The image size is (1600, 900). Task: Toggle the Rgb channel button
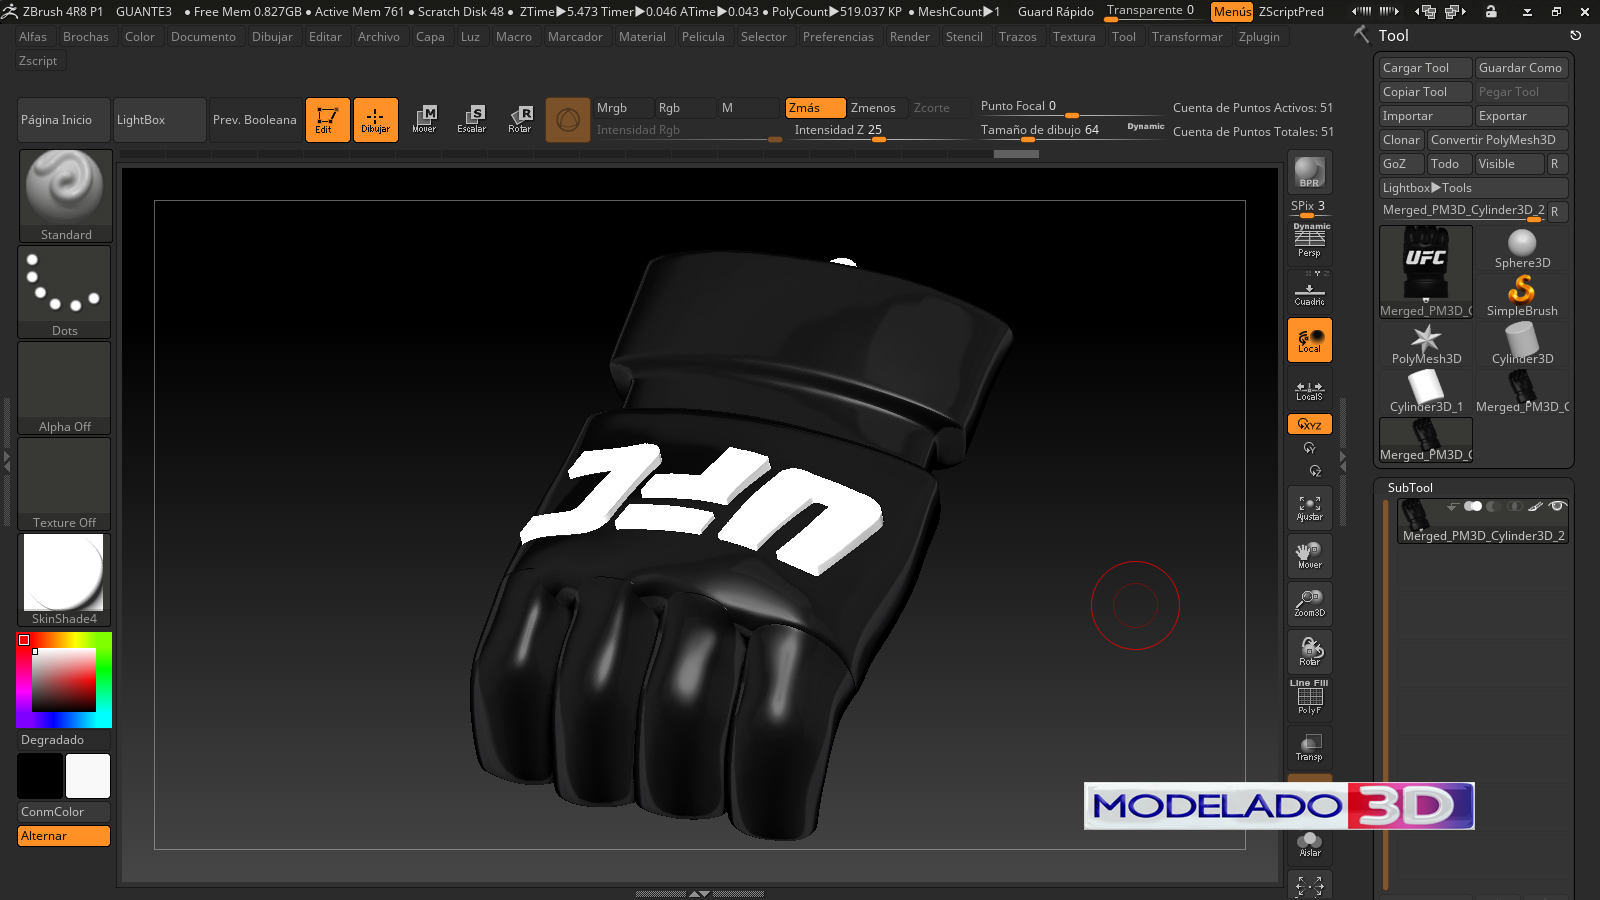click(684, 108)
